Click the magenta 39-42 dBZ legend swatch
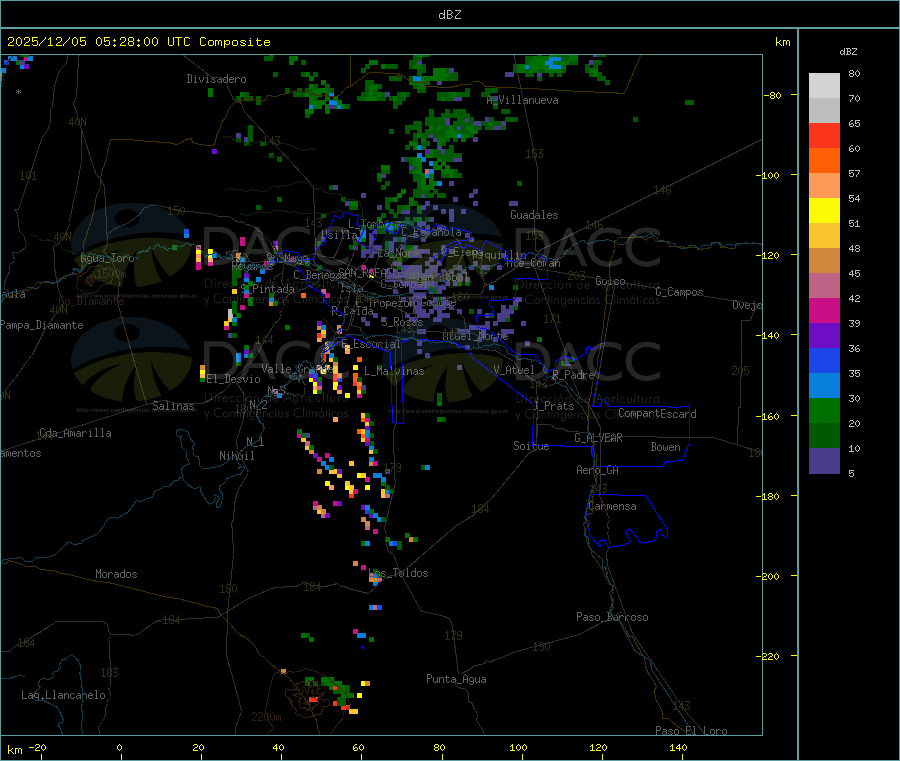This screenshot has width=900, height=761. tap(824, 310)
